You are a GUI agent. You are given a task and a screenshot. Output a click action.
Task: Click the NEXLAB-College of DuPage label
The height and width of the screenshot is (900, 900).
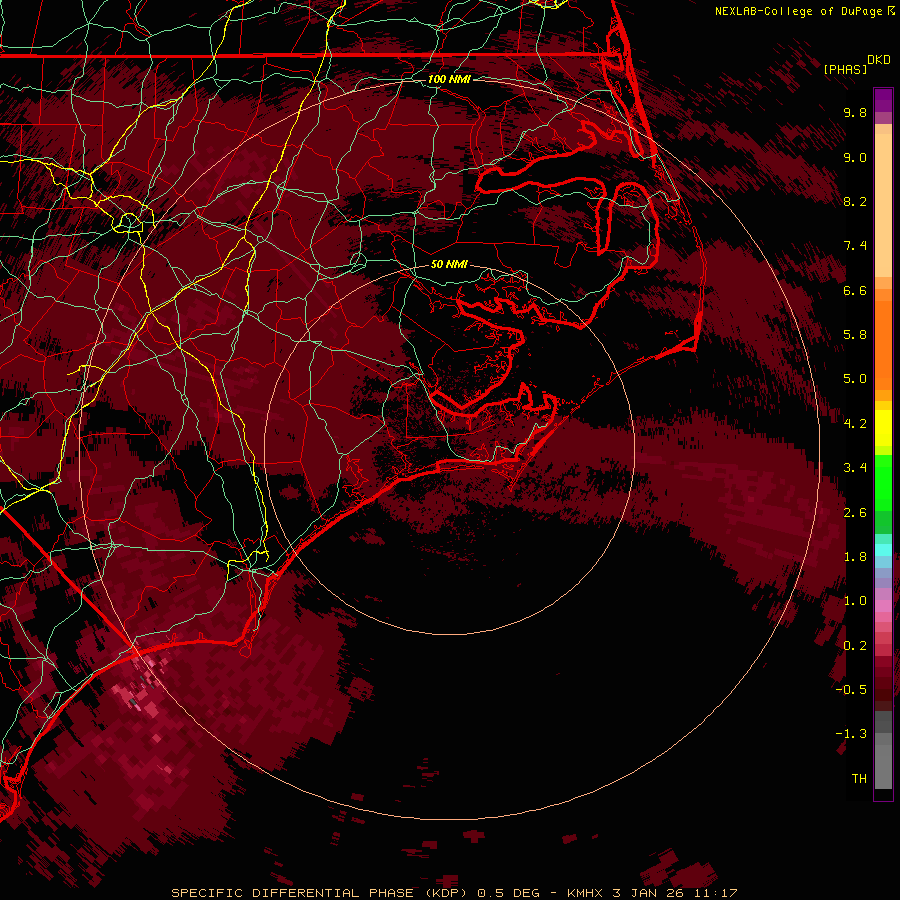(798, 11)
